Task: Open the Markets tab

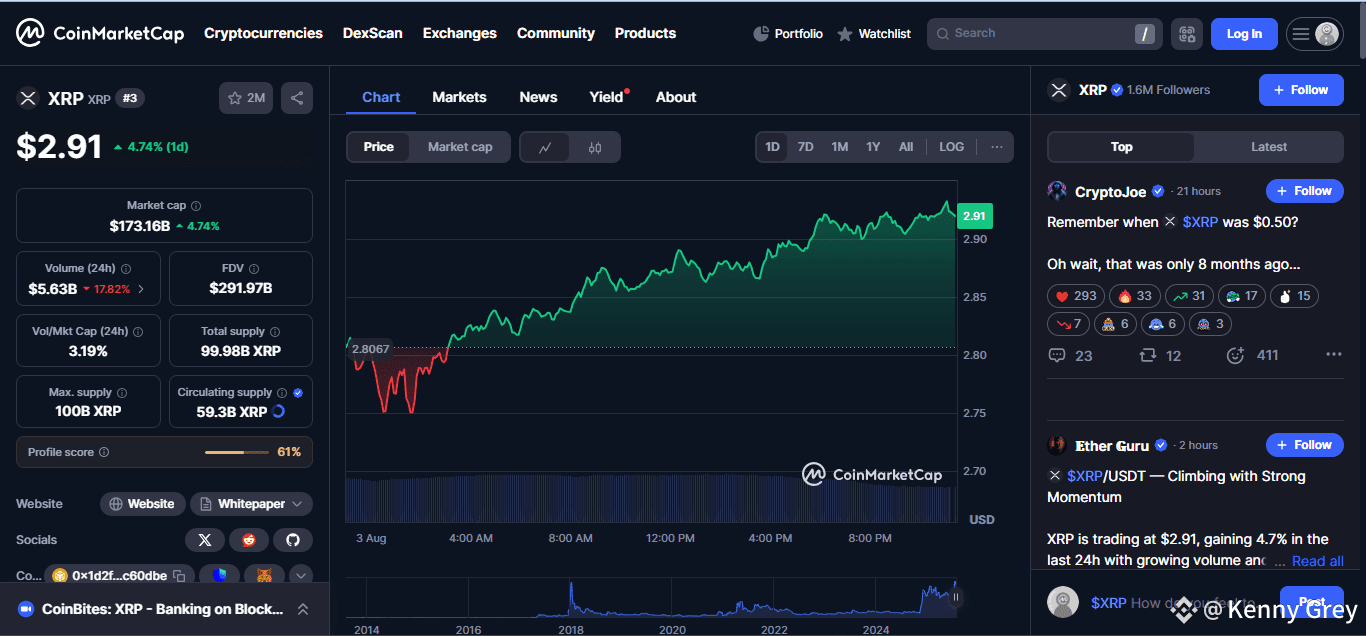Action: (459, 97)
